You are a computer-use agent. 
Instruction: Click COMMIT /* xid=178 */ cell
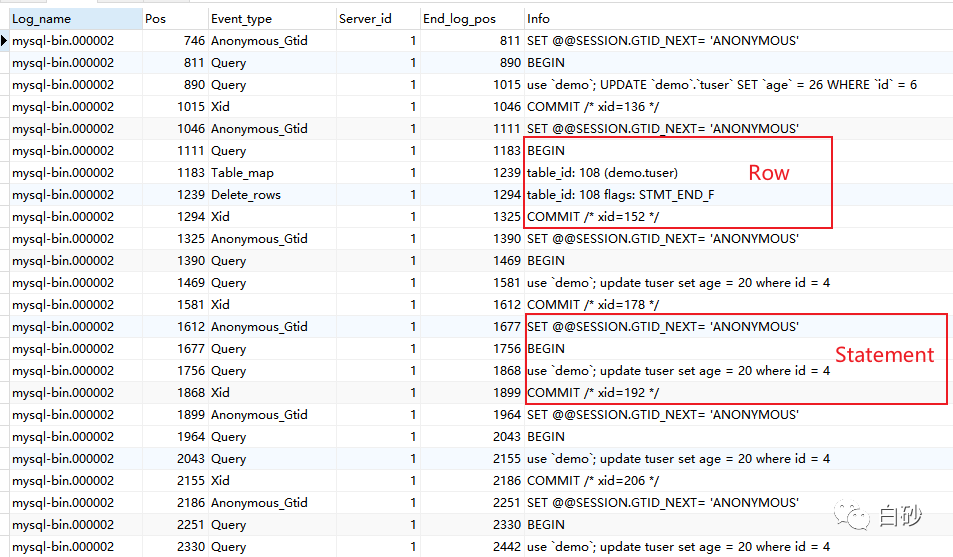tap(738, 305)
